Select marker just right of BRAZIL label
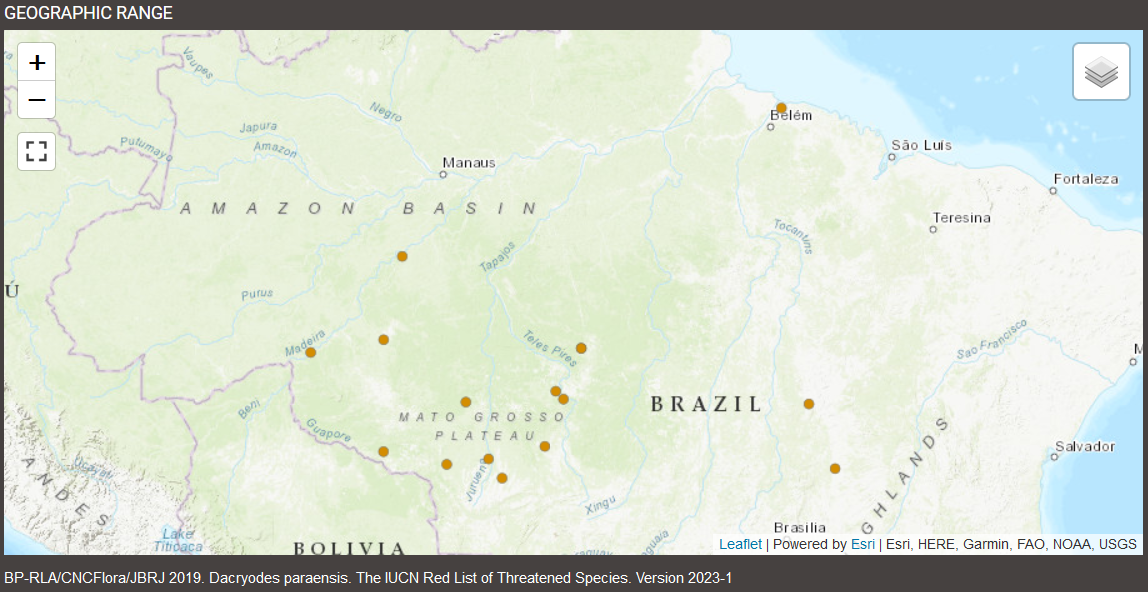Screen dimensions: 1148x592 pos(808,404)
